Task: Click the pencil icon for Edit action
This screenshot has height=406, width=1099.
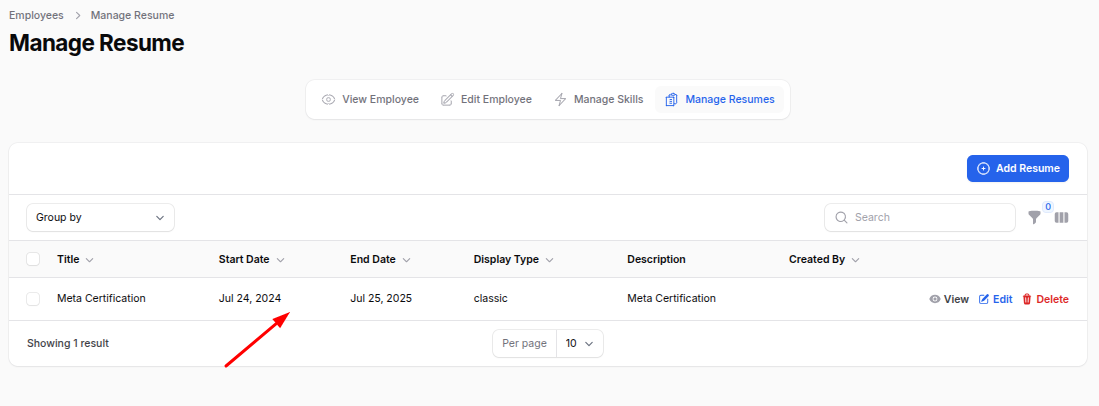Action: (x=983, y=299)
